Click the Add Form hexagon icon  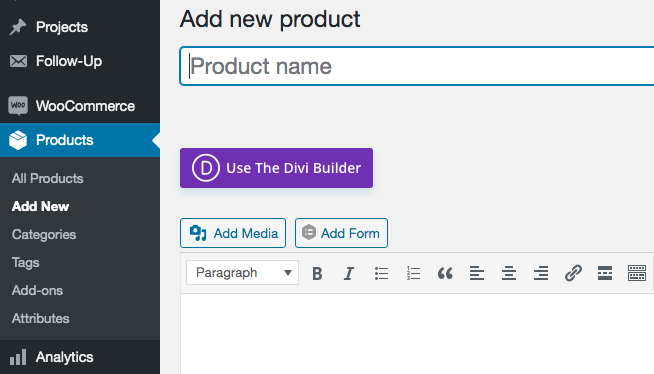(309, 232)
